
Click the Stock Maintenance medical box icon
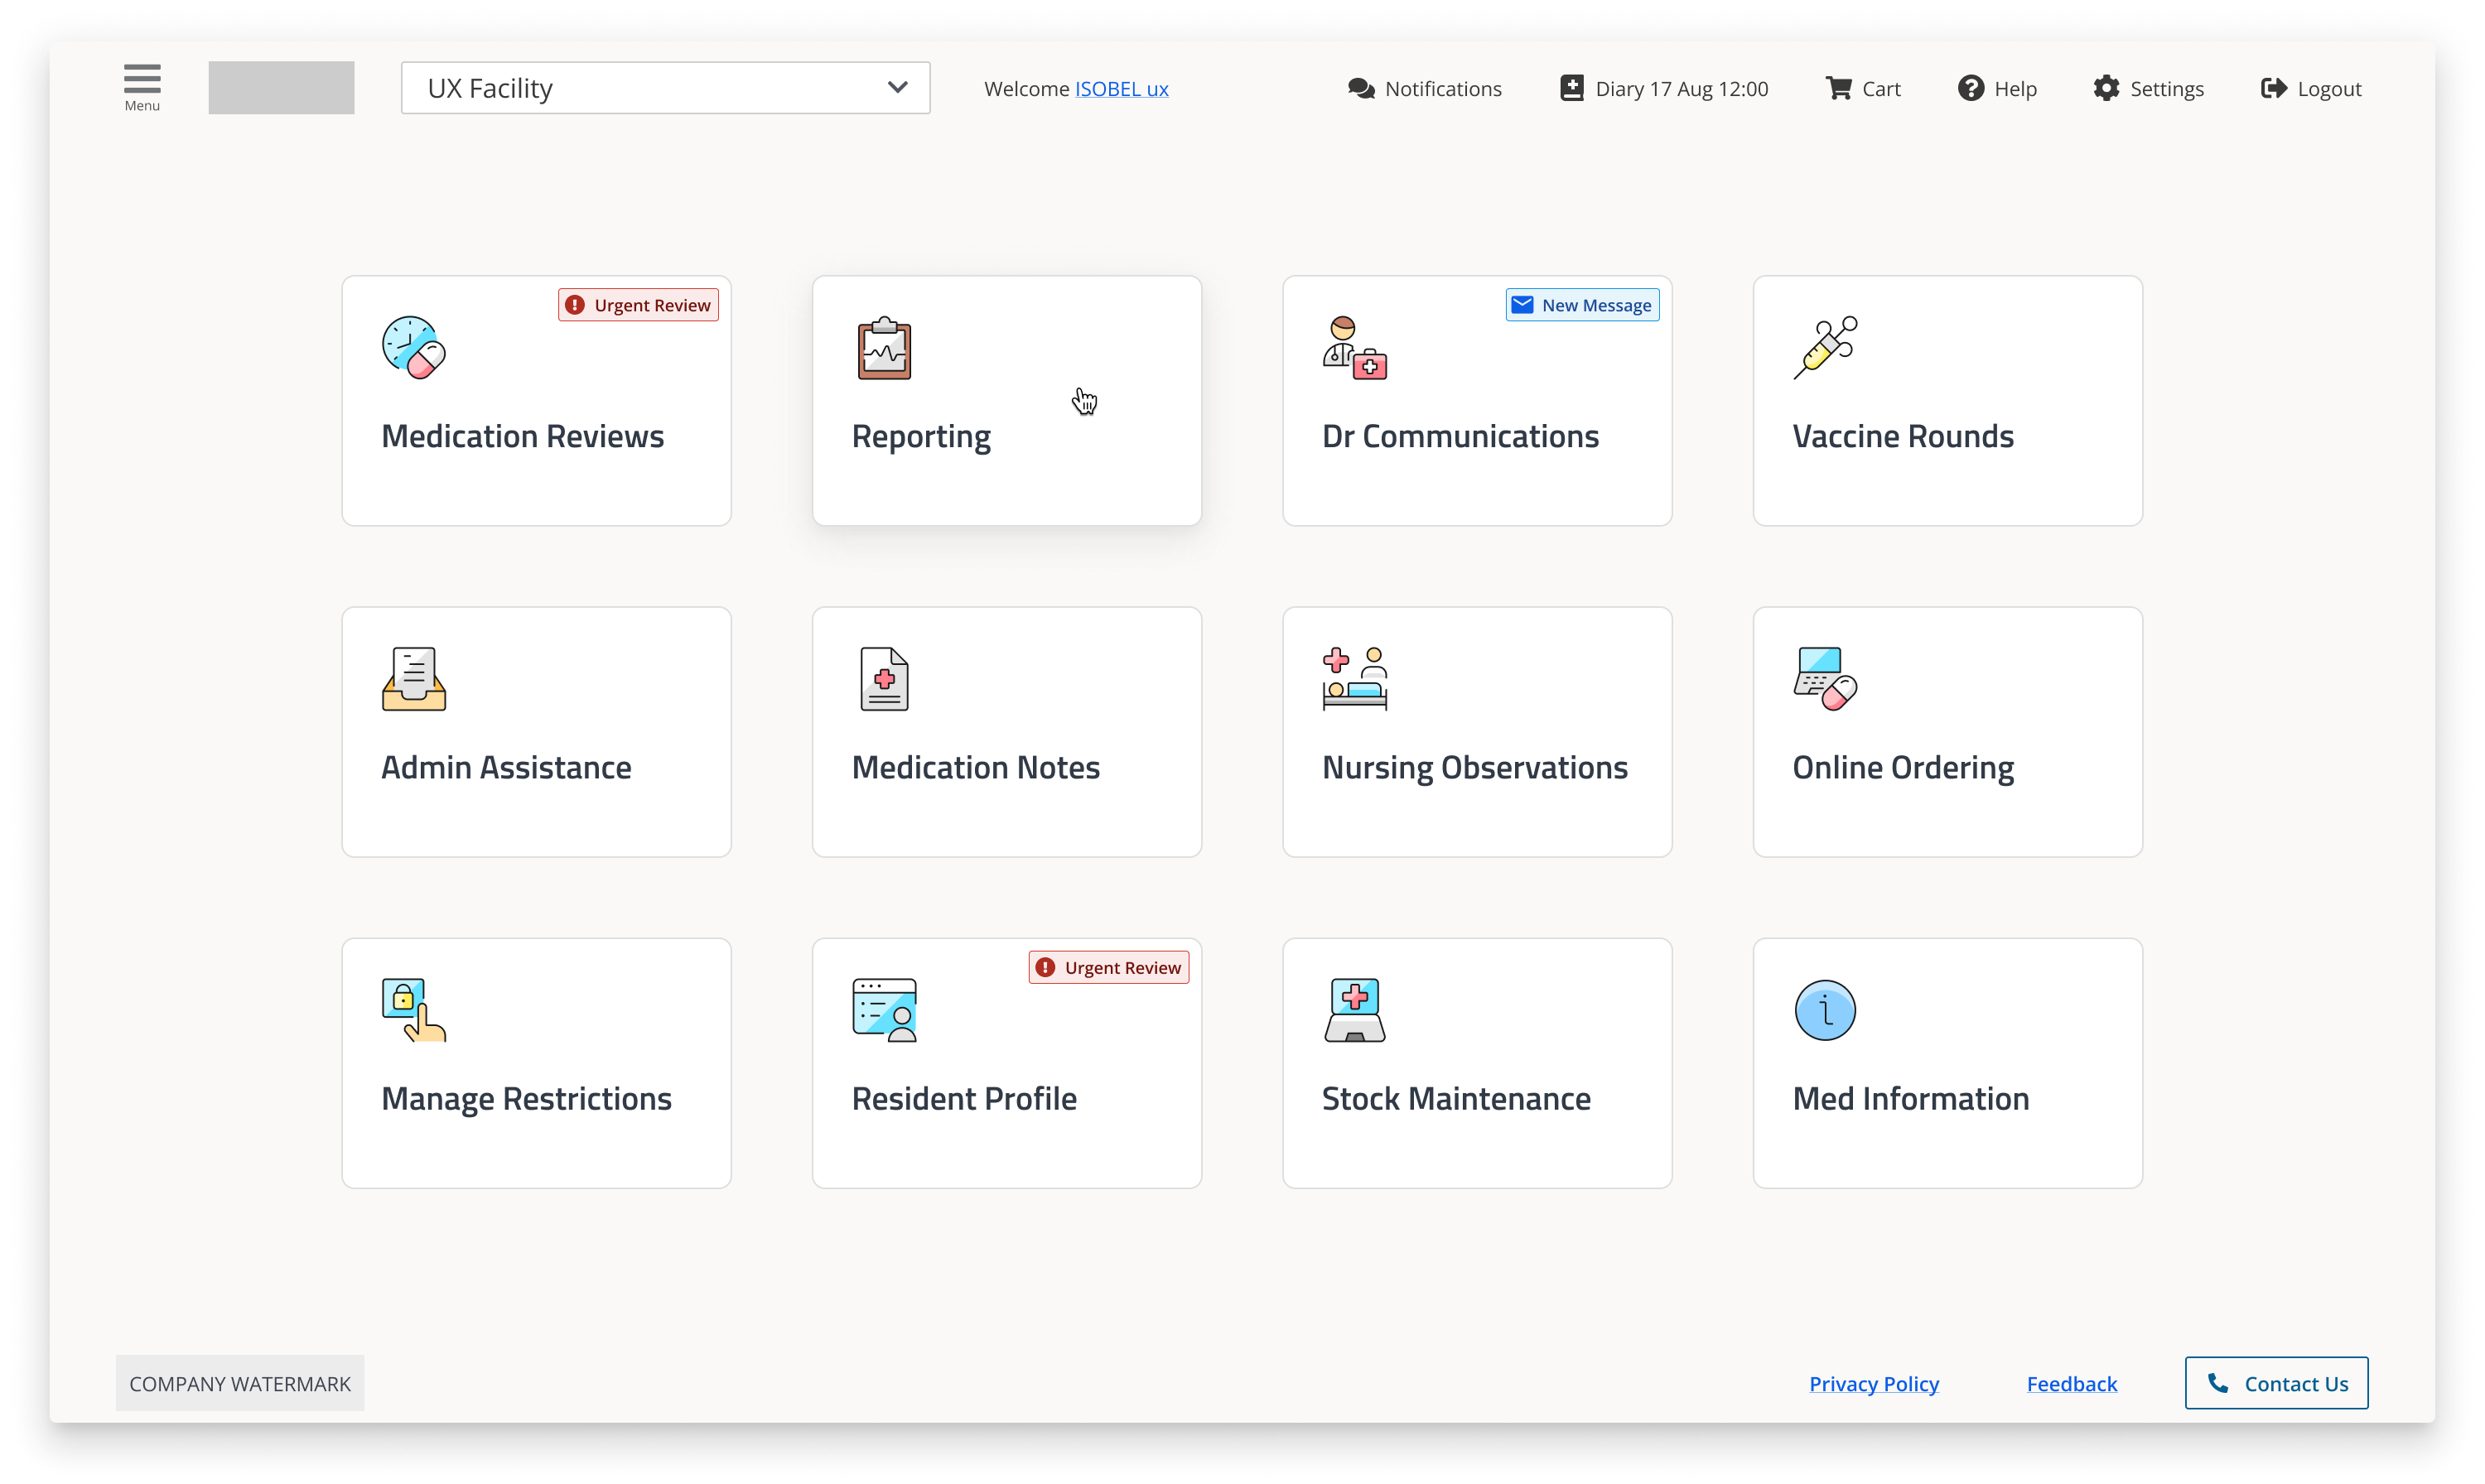[1355, 1010]
